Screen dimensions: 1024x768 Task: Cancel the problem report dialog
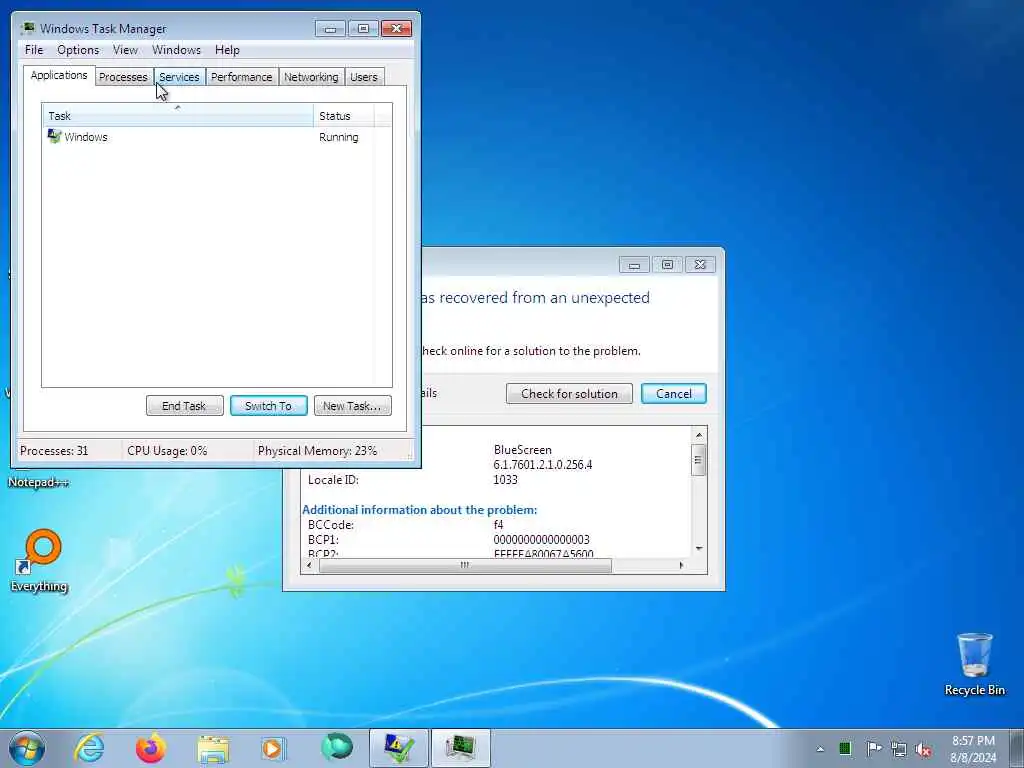(x=673, y=394)
